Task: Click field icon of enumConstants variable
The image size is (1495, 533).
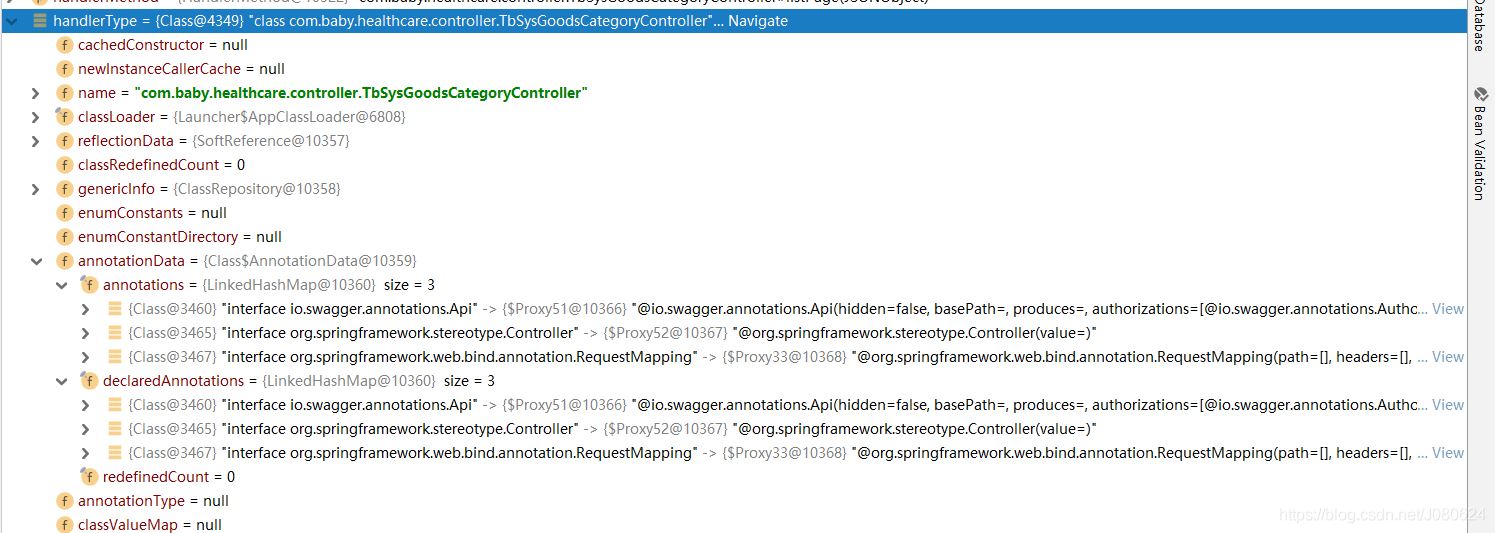Action: pyautogui.click(x=65, y=213)
